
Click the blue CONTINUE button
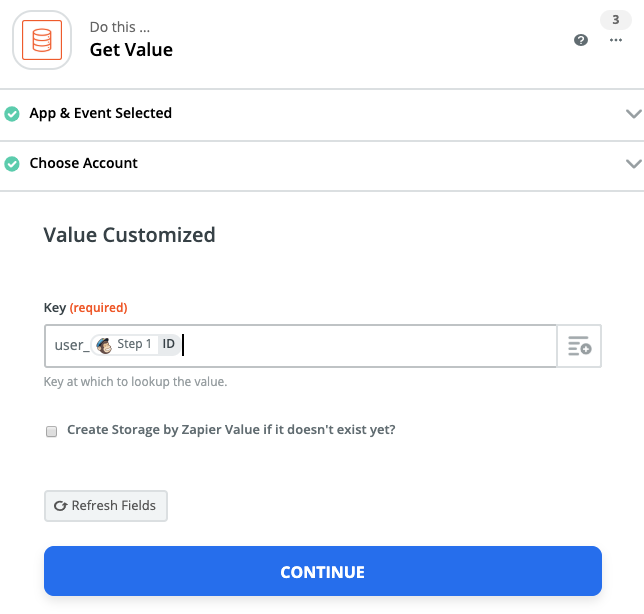[x=322, y=572]
